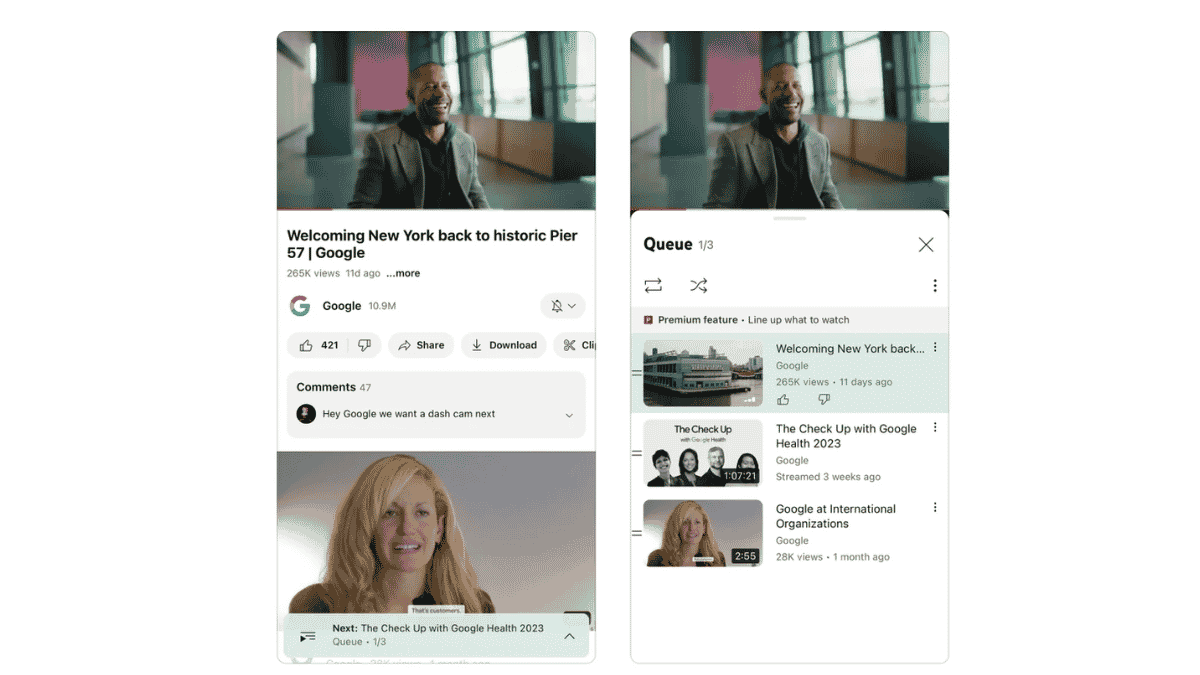Image resolution: width=1200 pixels, height=675 pixels.
Task: Tap 'Line up what to watch' text
Action: [x=799, y=320]
